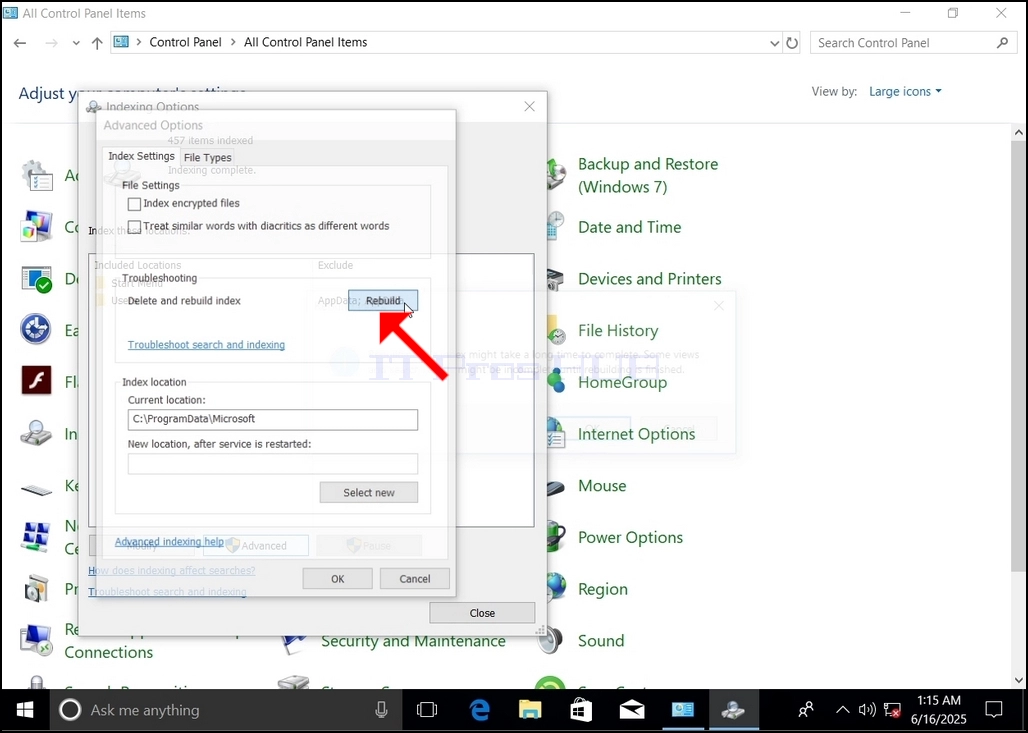Viewport: 1028px width, 733px height.
Task: Open the Action Center notifications
Action: (994, 710)
